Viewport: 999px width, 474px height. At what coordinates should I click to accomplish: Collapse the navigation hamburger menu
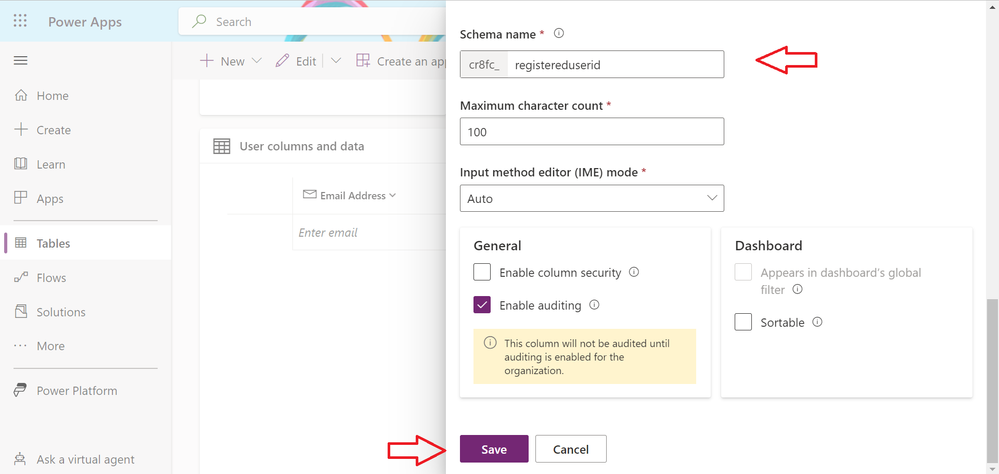click(20, 61)
